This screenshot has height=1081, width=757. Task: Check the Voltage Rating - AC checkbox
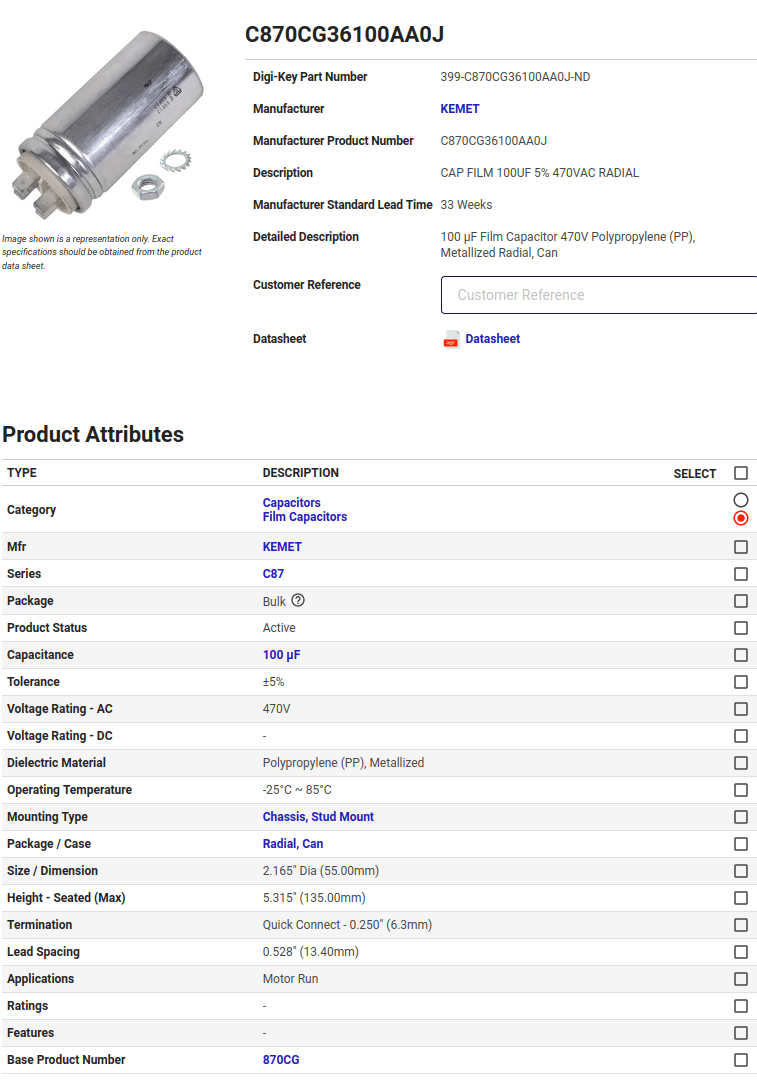[x=741, y=709]
